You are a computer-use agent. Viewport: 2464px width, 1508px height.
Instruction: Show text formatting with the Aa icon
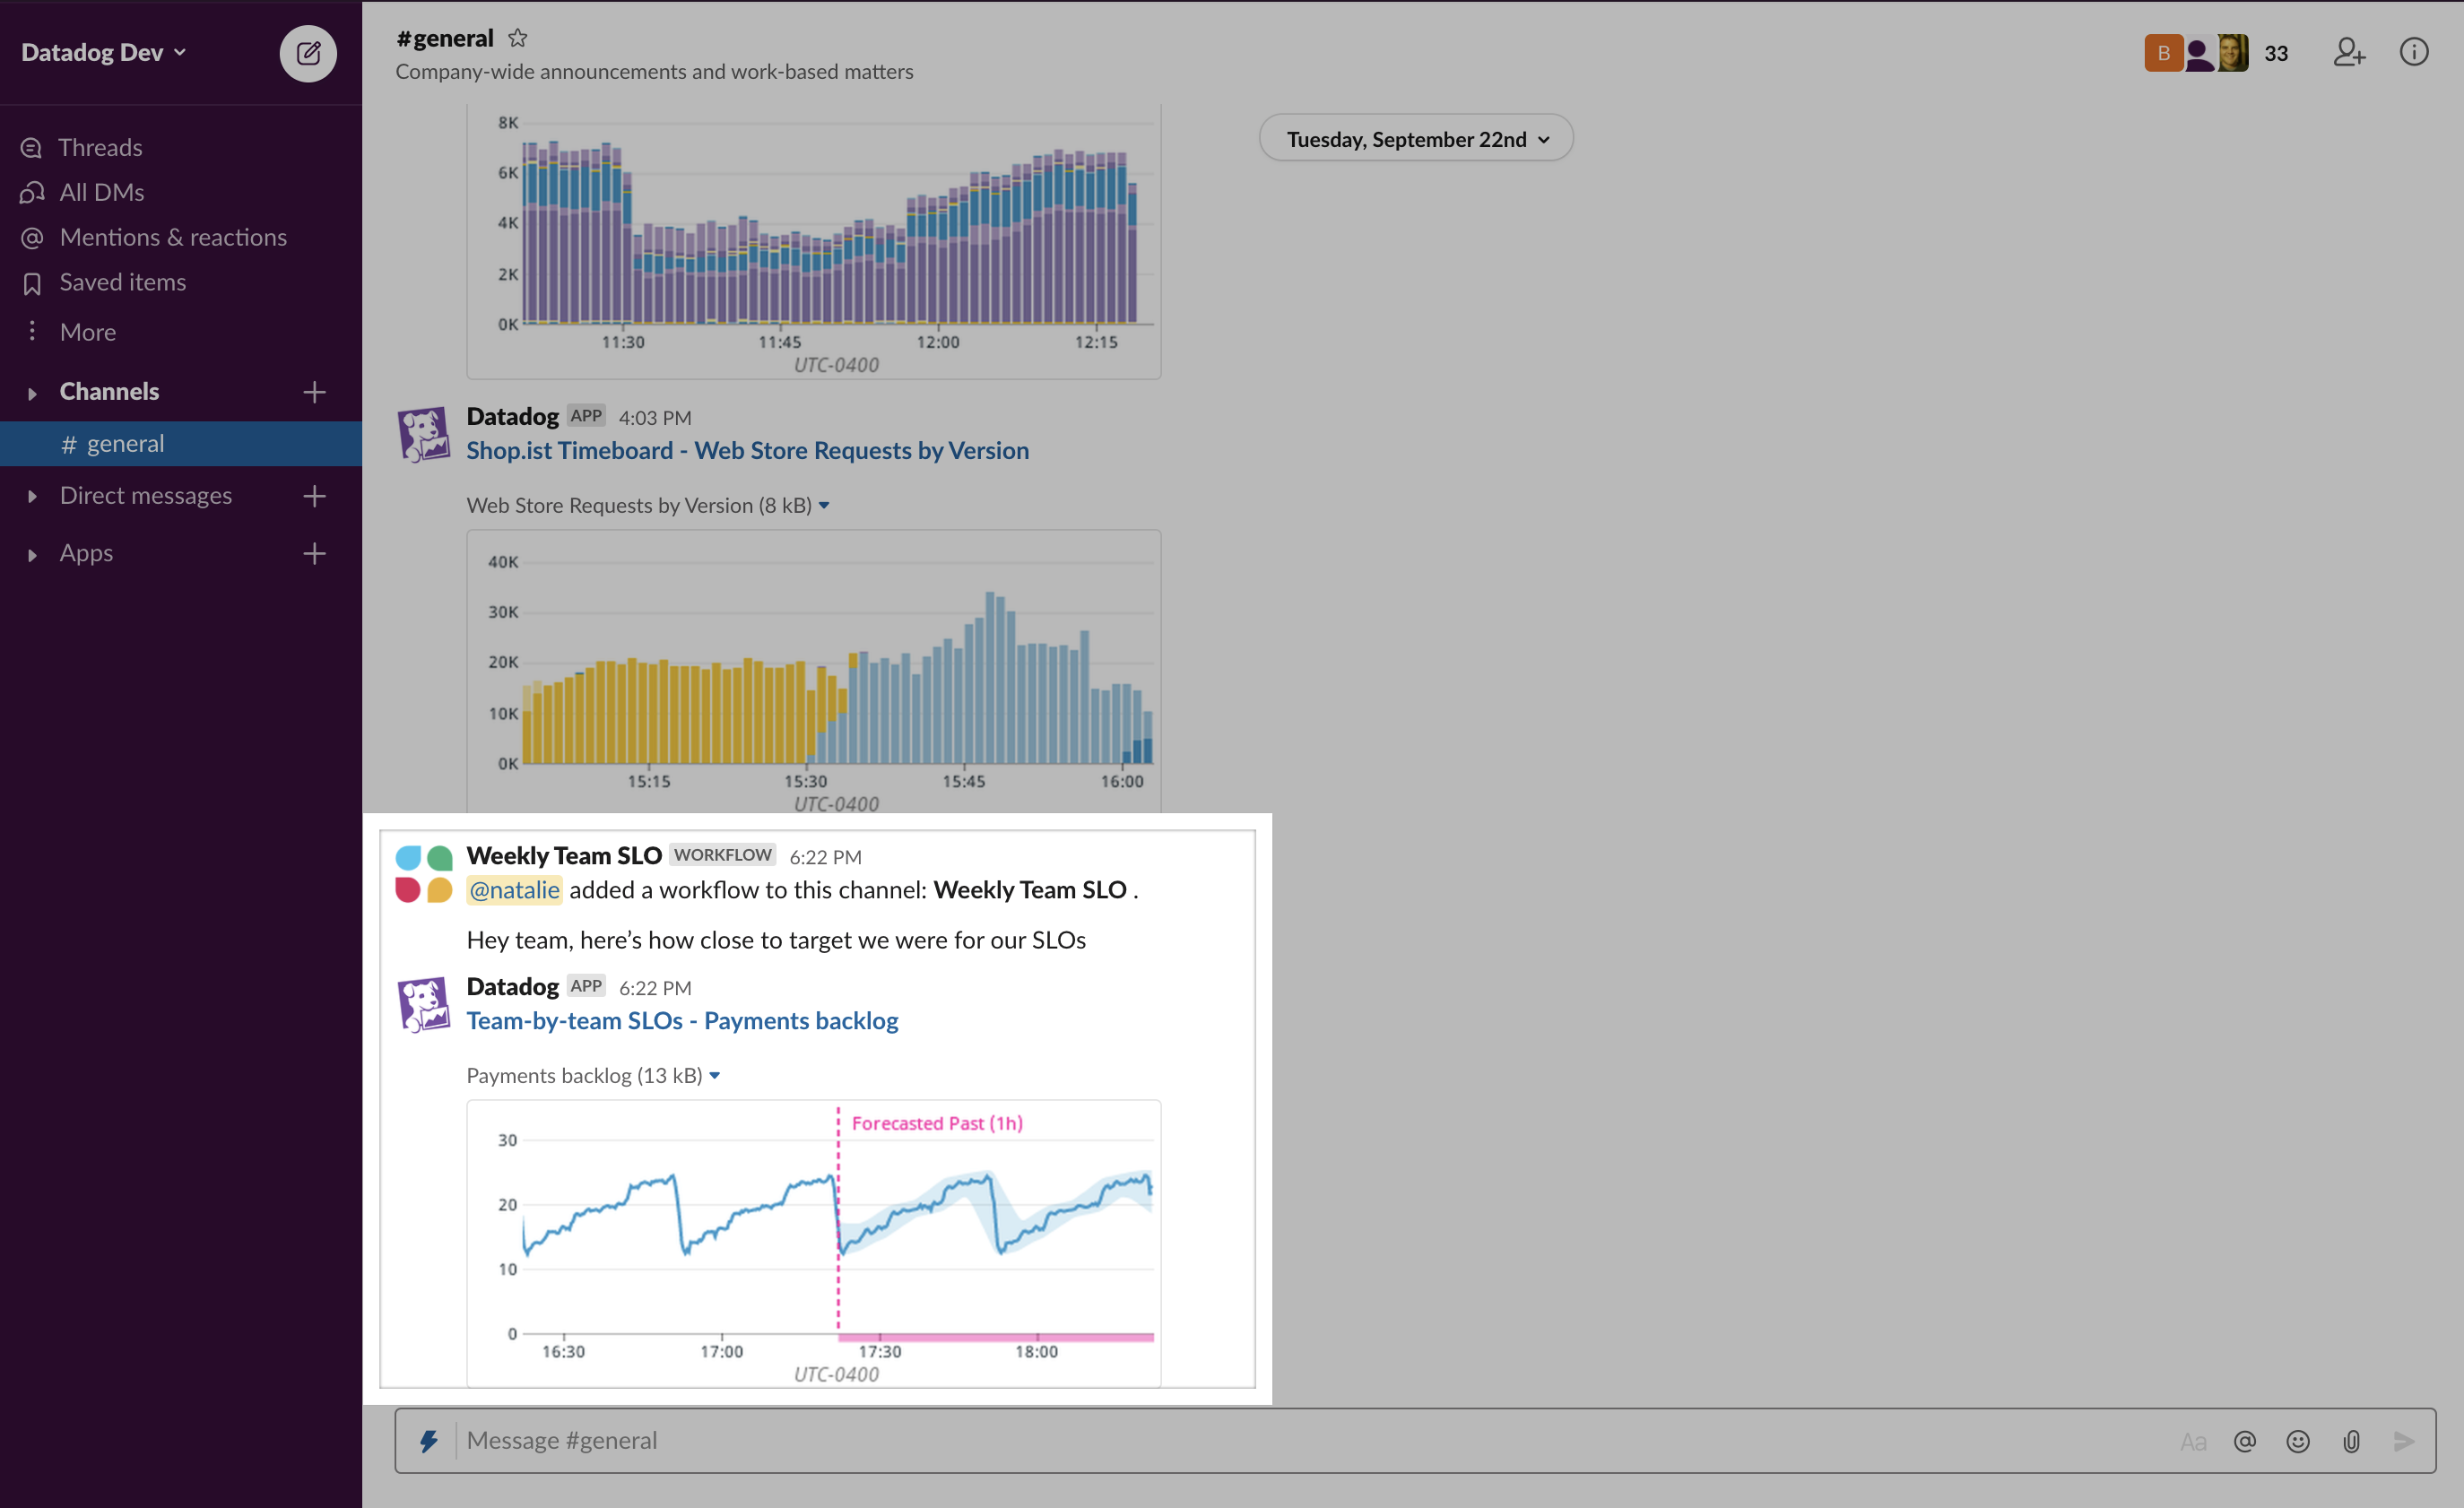pyautogui.click(x=2194, y=1440)
